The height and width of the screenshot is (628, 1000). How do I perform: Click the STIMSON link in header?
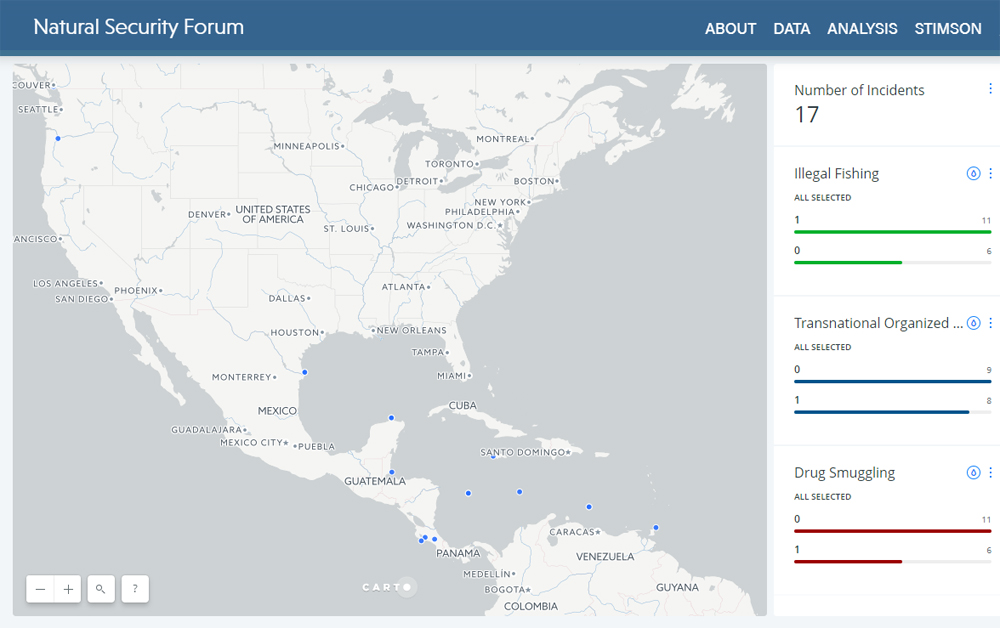coord(947,29)
